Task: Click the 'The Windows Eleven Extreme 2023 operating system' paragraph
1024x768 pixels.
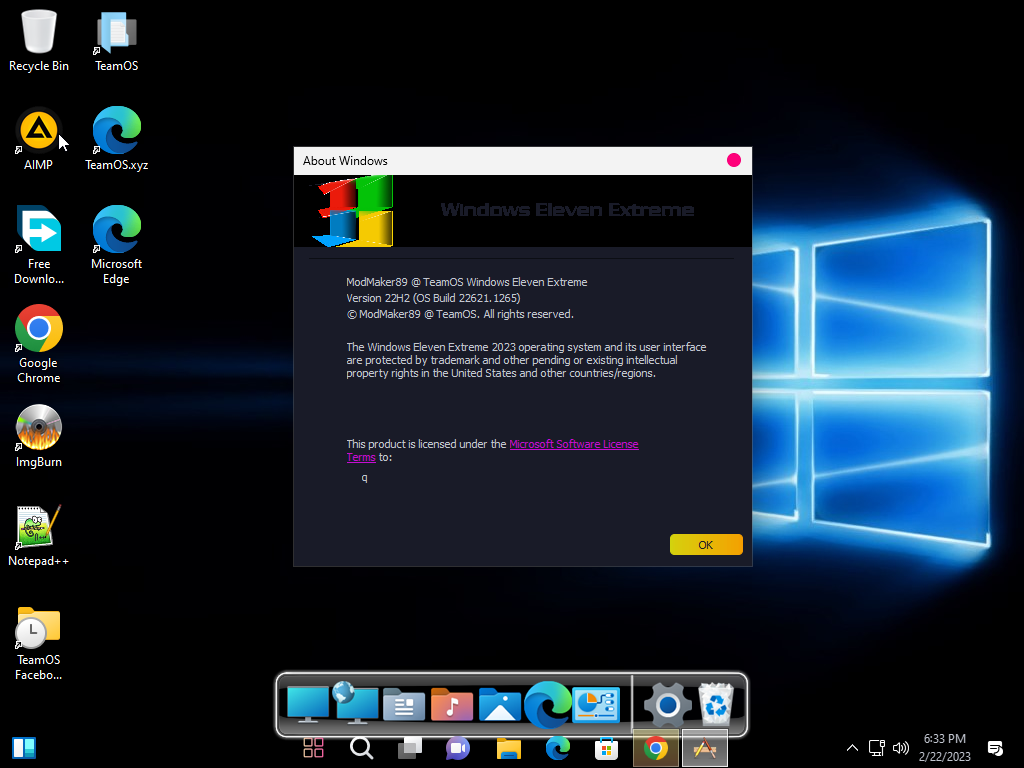Action: click(x=526, y=360)
